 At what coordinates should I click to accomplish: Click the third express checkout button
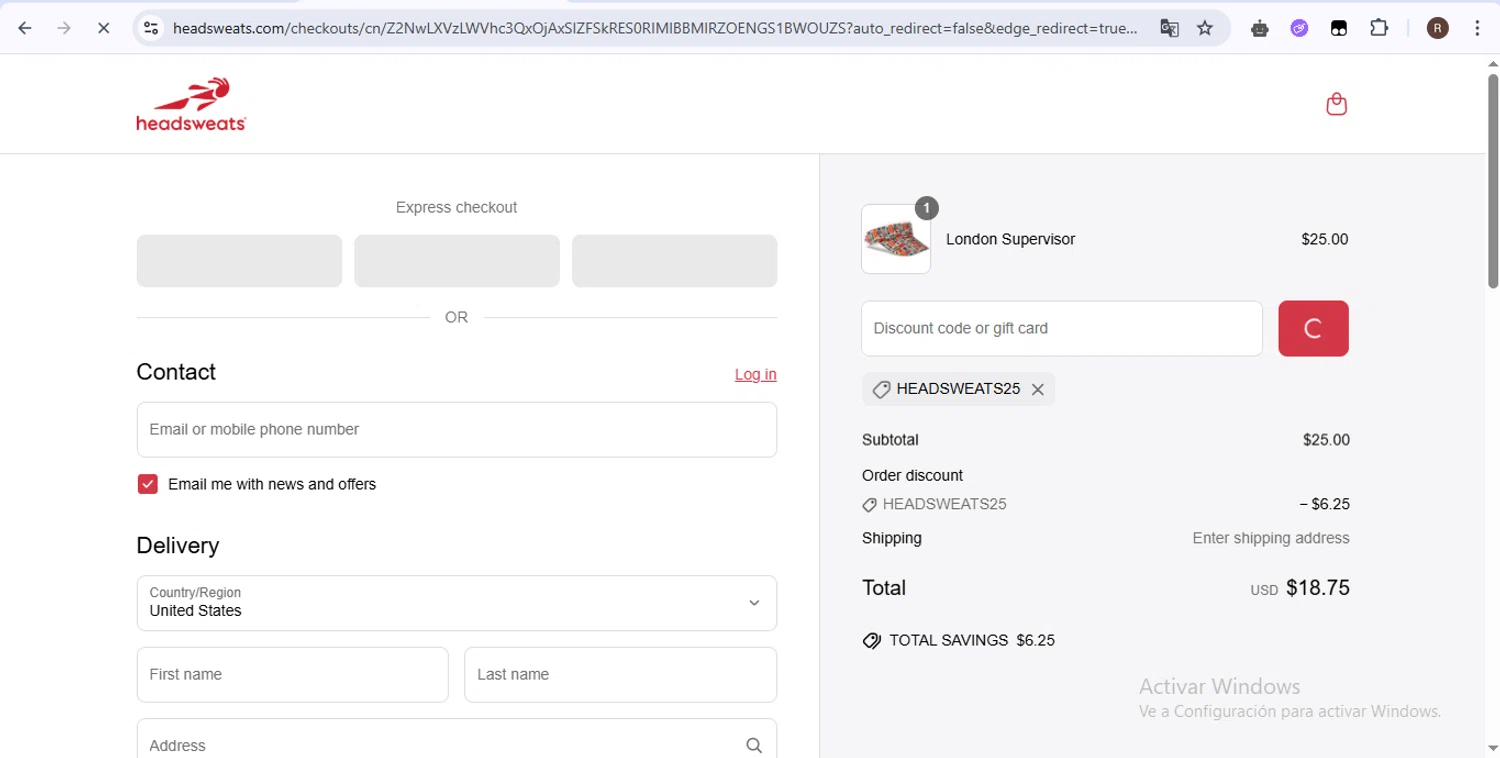[x=674, y=261]
